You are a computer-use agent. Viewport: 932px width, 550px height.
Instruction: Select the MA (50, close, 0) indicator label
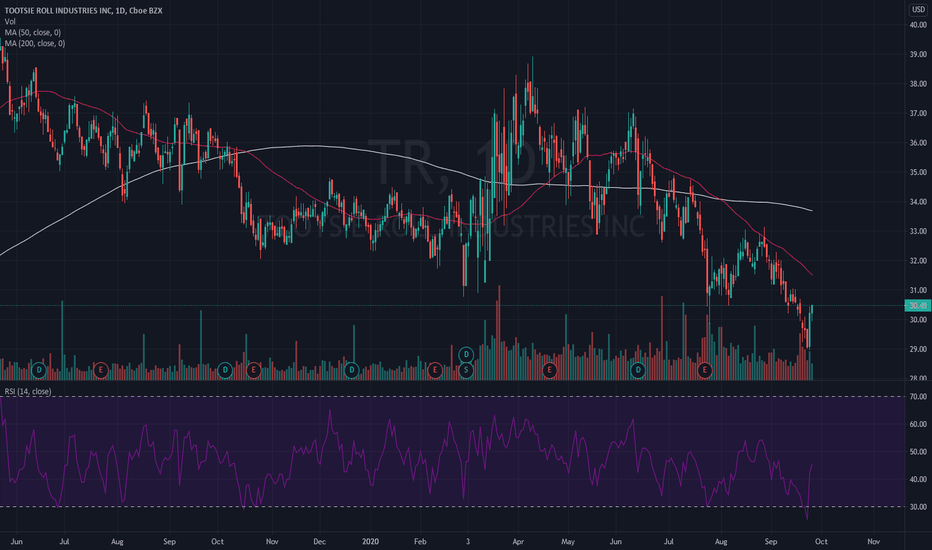[x=33, y=33]
